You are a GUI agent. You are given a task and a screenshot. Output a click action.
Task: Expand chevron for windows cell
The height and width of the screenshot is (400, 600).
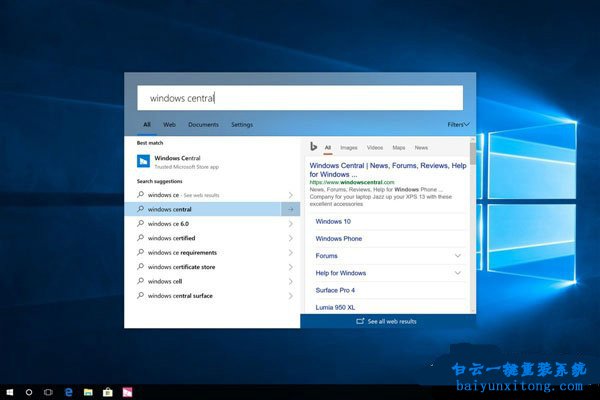tap(290, 282)
